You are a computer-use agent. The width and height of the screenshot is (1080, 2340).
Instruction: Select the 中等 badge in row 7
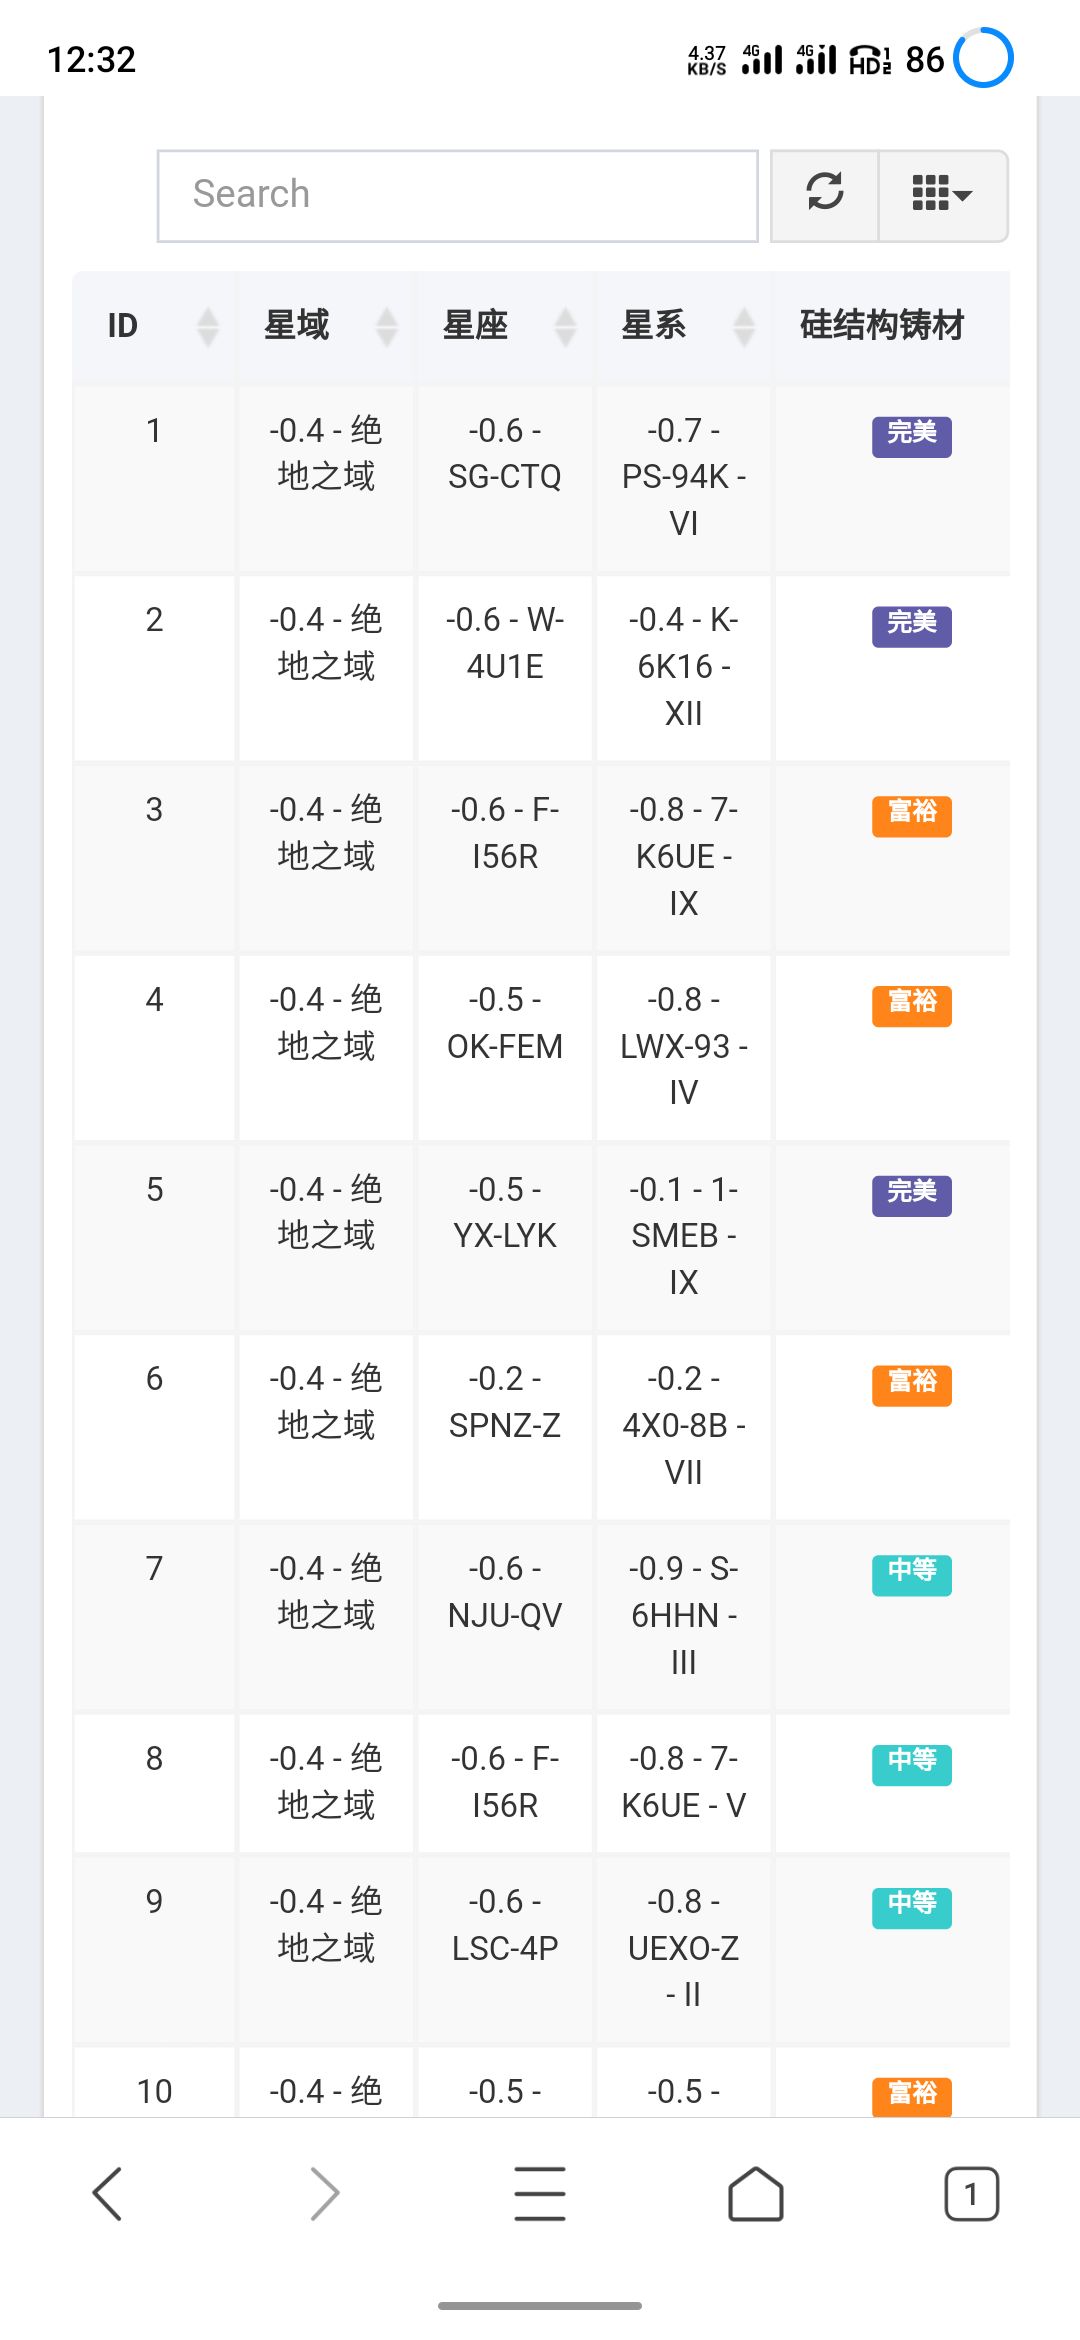click(x=911, y=1573)
